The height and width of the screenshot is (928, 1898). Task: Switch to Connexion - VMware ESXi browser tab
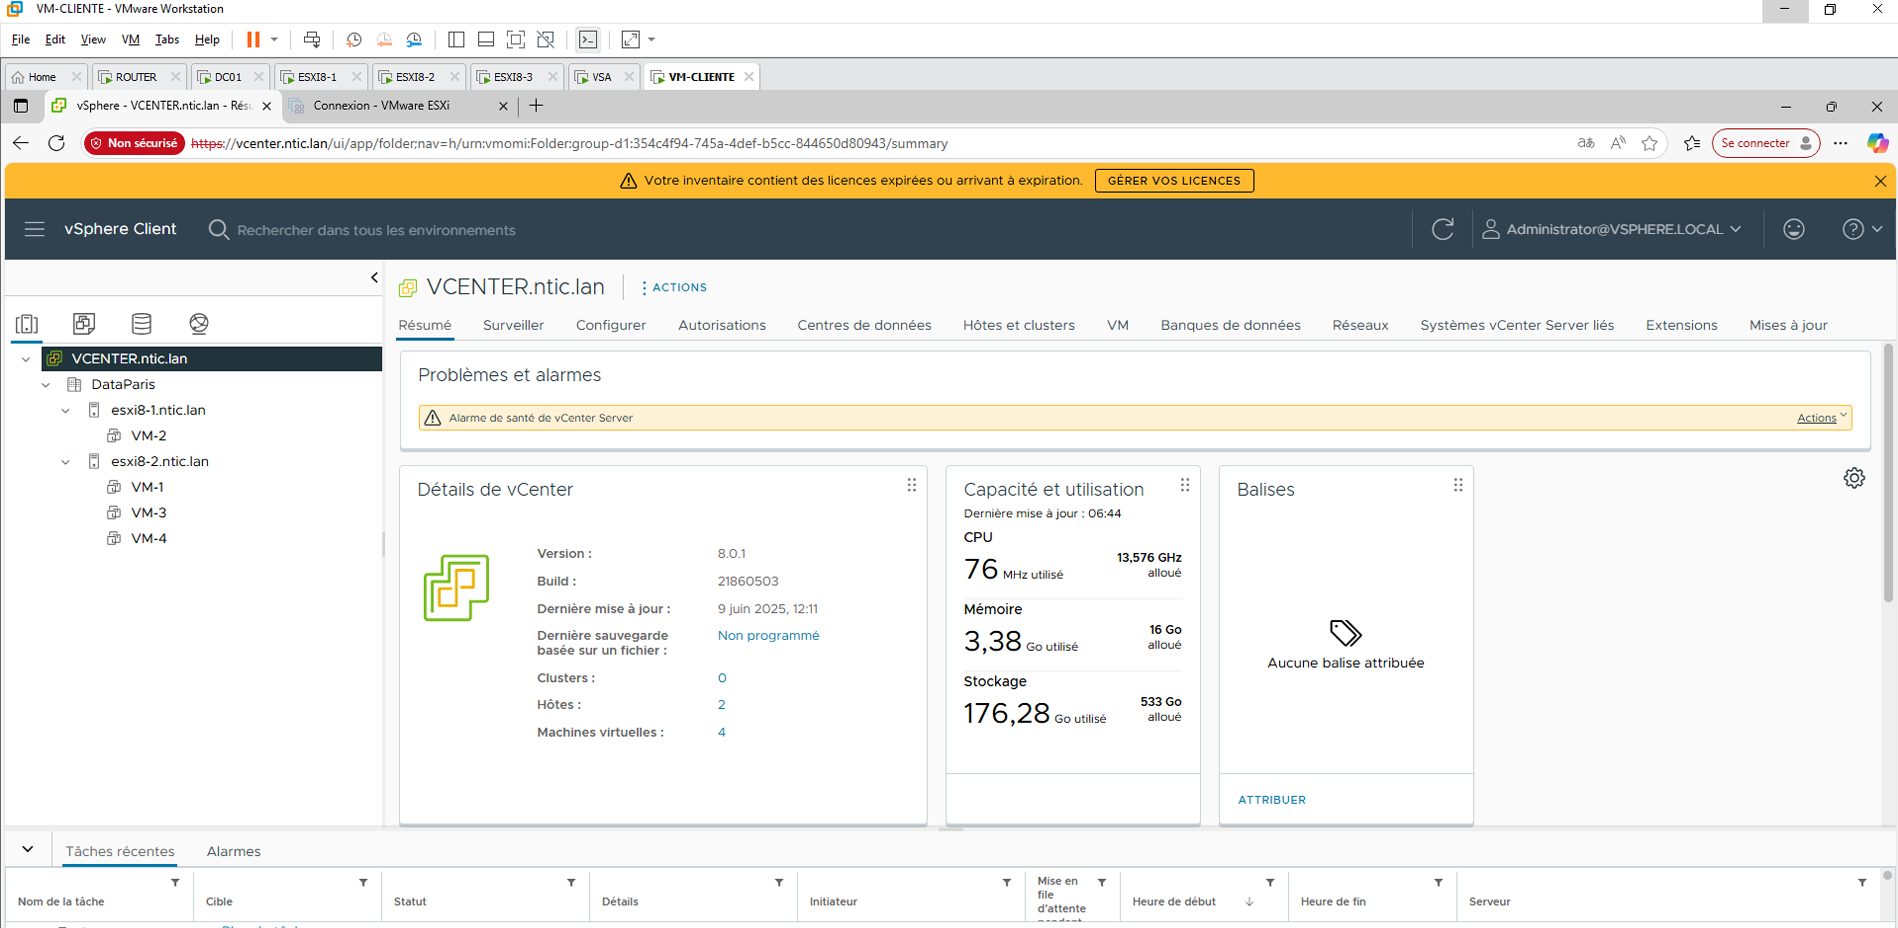pyautogui.click(x=398, y=105)
